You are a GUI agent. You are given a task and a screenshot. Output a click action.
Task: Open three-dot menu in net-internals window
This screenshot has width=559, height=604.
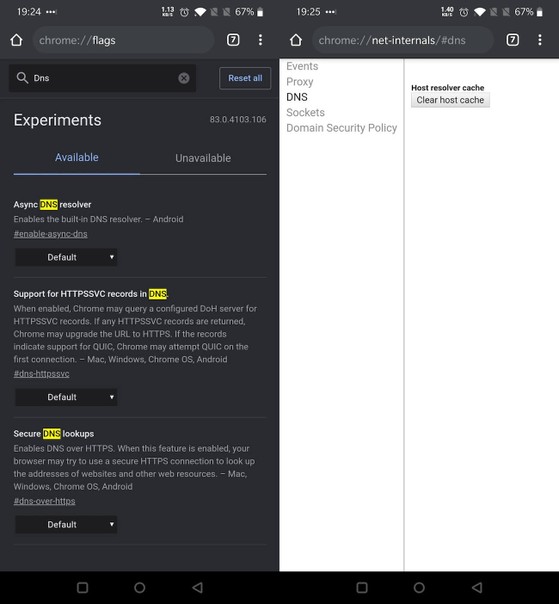coord(540,40)
